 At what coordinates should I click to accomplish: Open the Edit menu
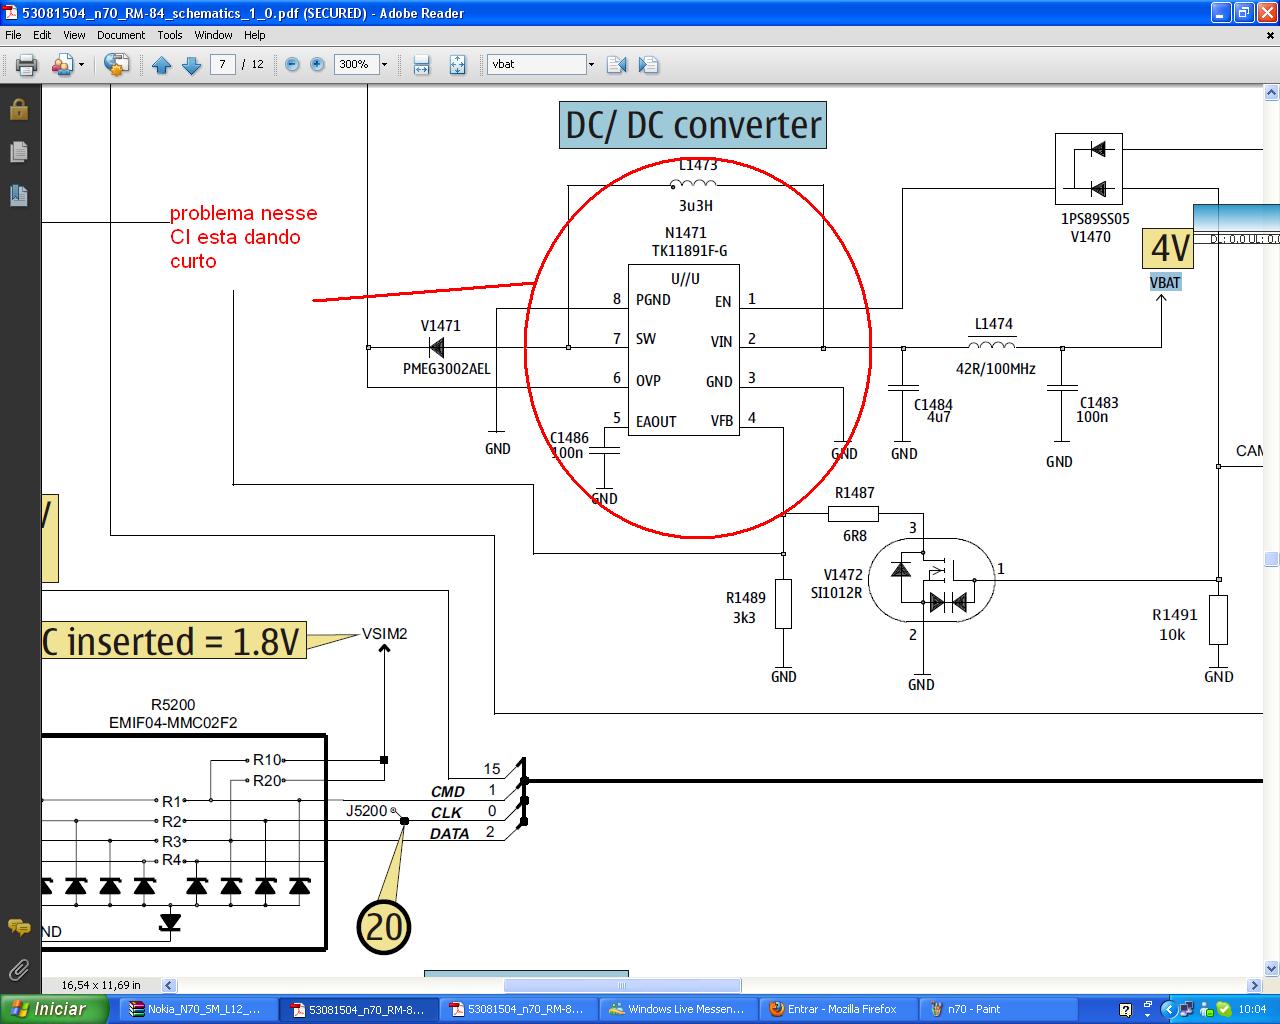tap(42, 35)
